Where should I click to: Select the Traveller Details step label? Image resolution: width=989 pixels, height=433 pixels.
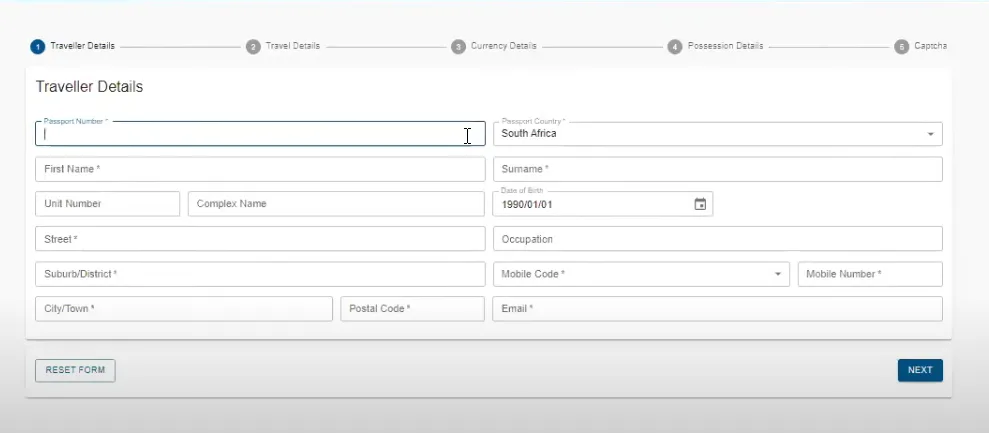pyautogui.click(x=83, y=46)
